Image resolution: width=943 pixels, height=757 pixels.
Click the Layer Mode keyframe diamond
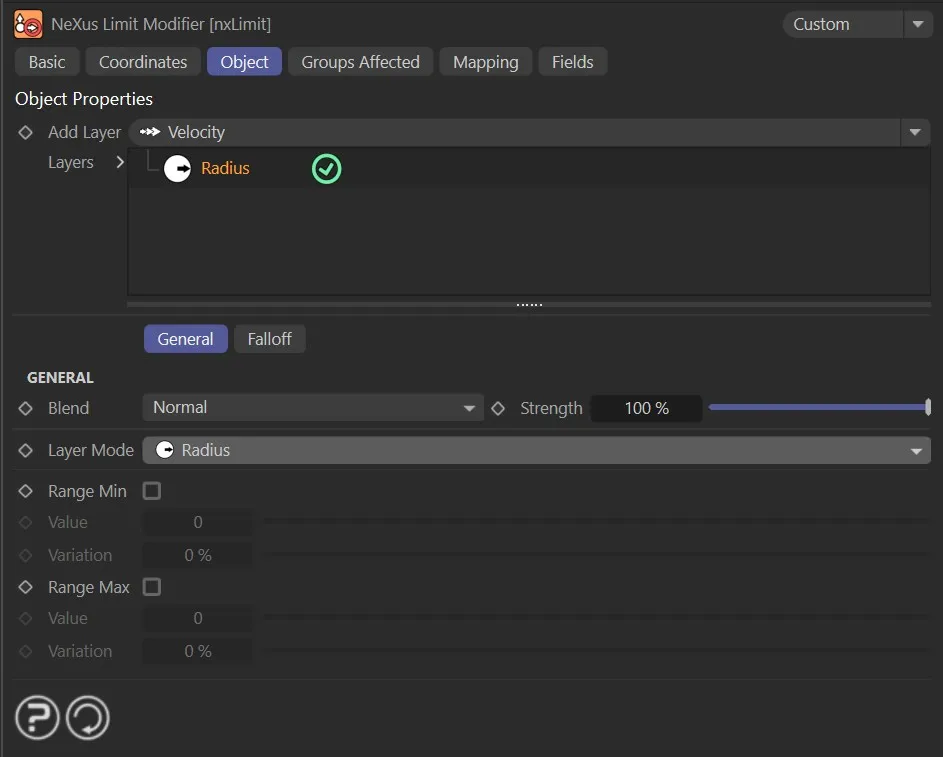click(x=26, y=450)
